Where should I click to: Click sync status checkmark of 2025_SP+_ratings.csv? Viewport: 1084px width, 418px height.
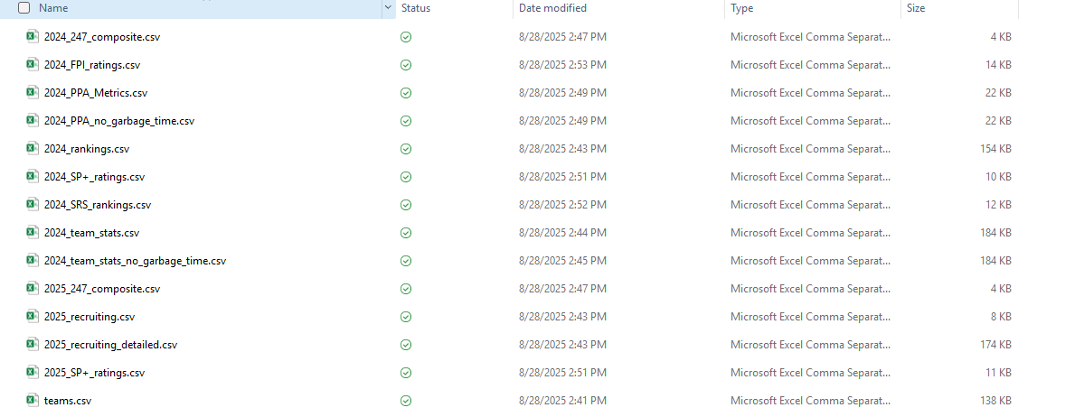coord(405,373)
